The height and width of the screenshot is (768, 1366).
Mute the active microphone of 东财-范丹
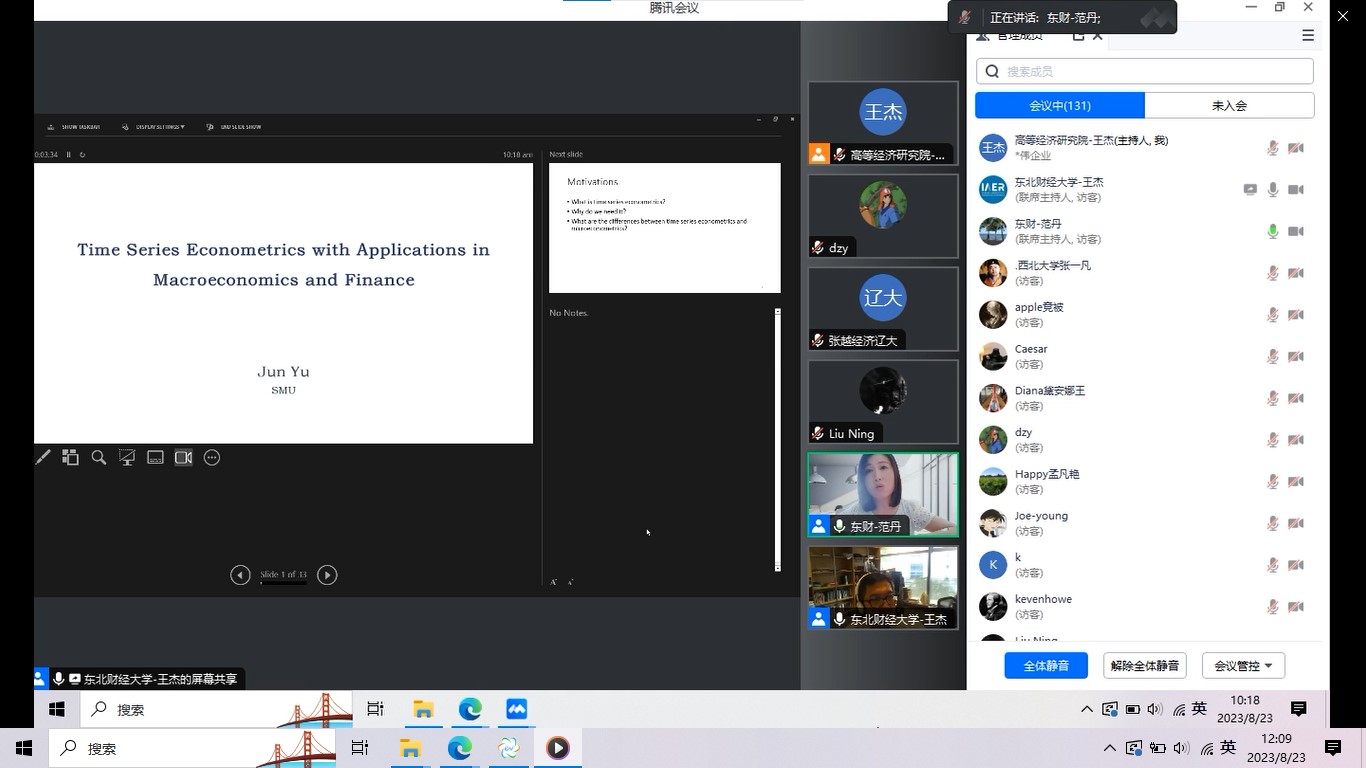tap(1273, 231)
